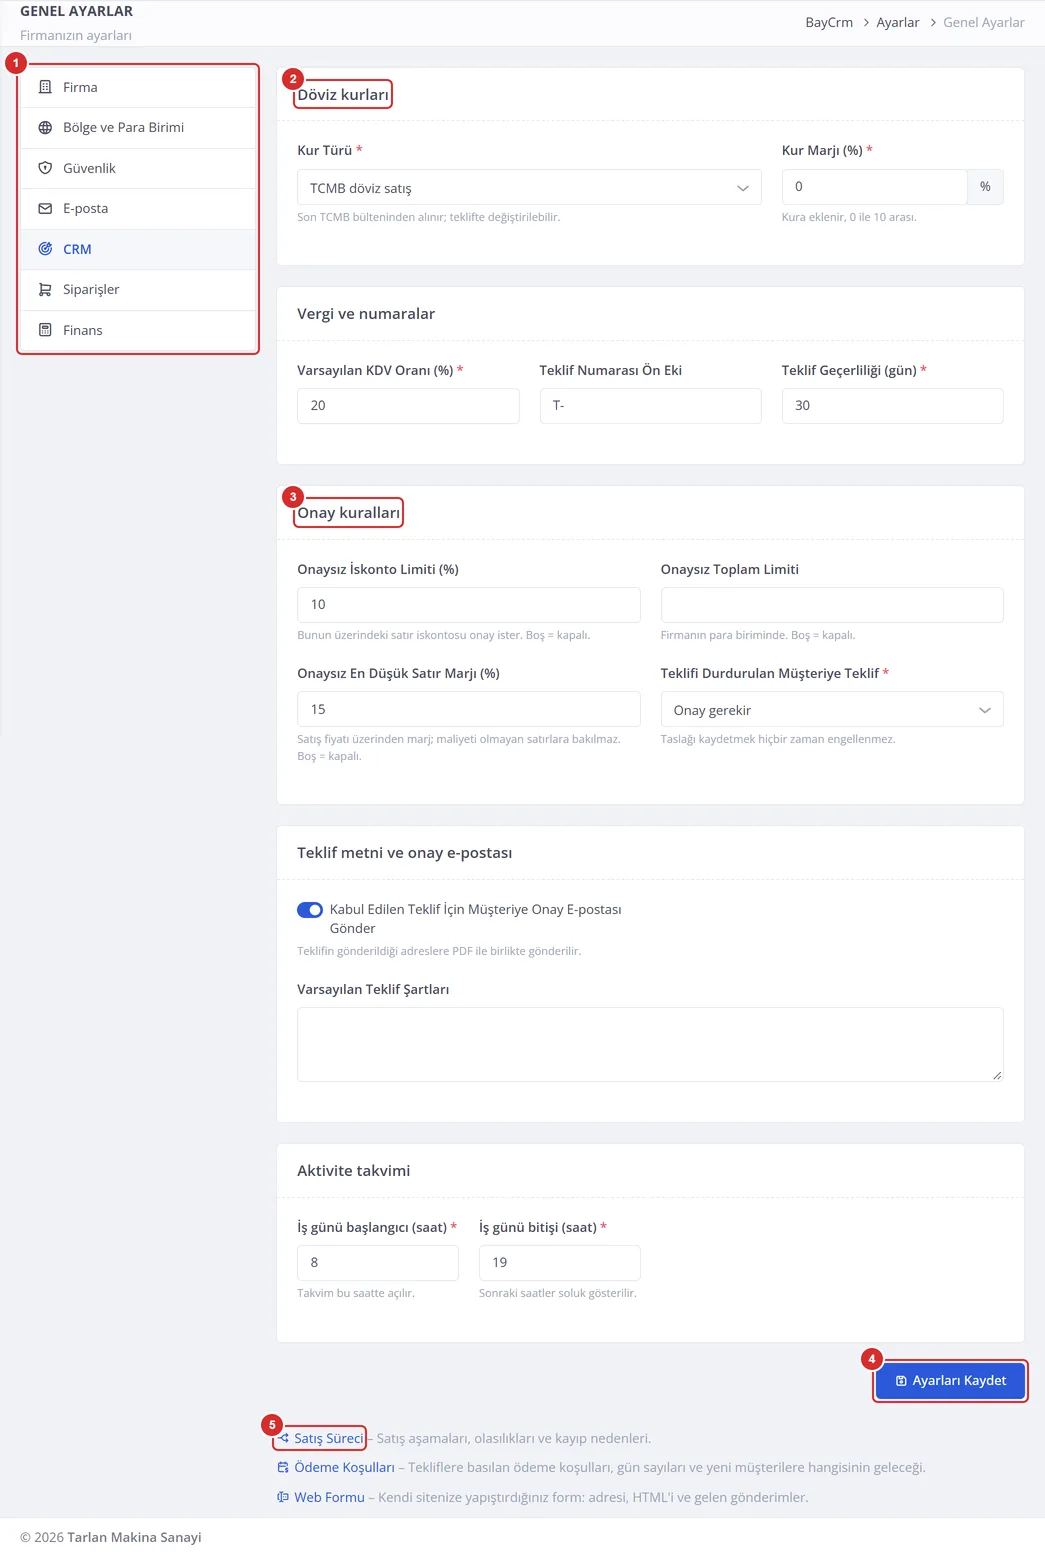The width and height of the screenshot is (1045, 1557).
Task: Edit the Teklif Numarası Ön Eki field
Action: (x=651, y=406)
